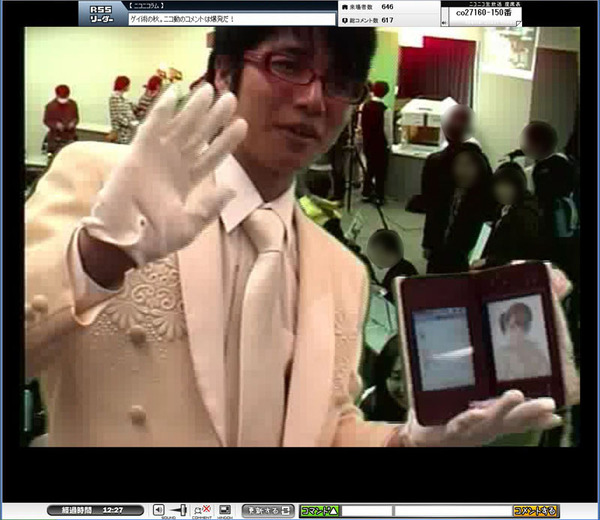Open the RSS reader button
Screen dimensions: 600x520
pos(101,13)
